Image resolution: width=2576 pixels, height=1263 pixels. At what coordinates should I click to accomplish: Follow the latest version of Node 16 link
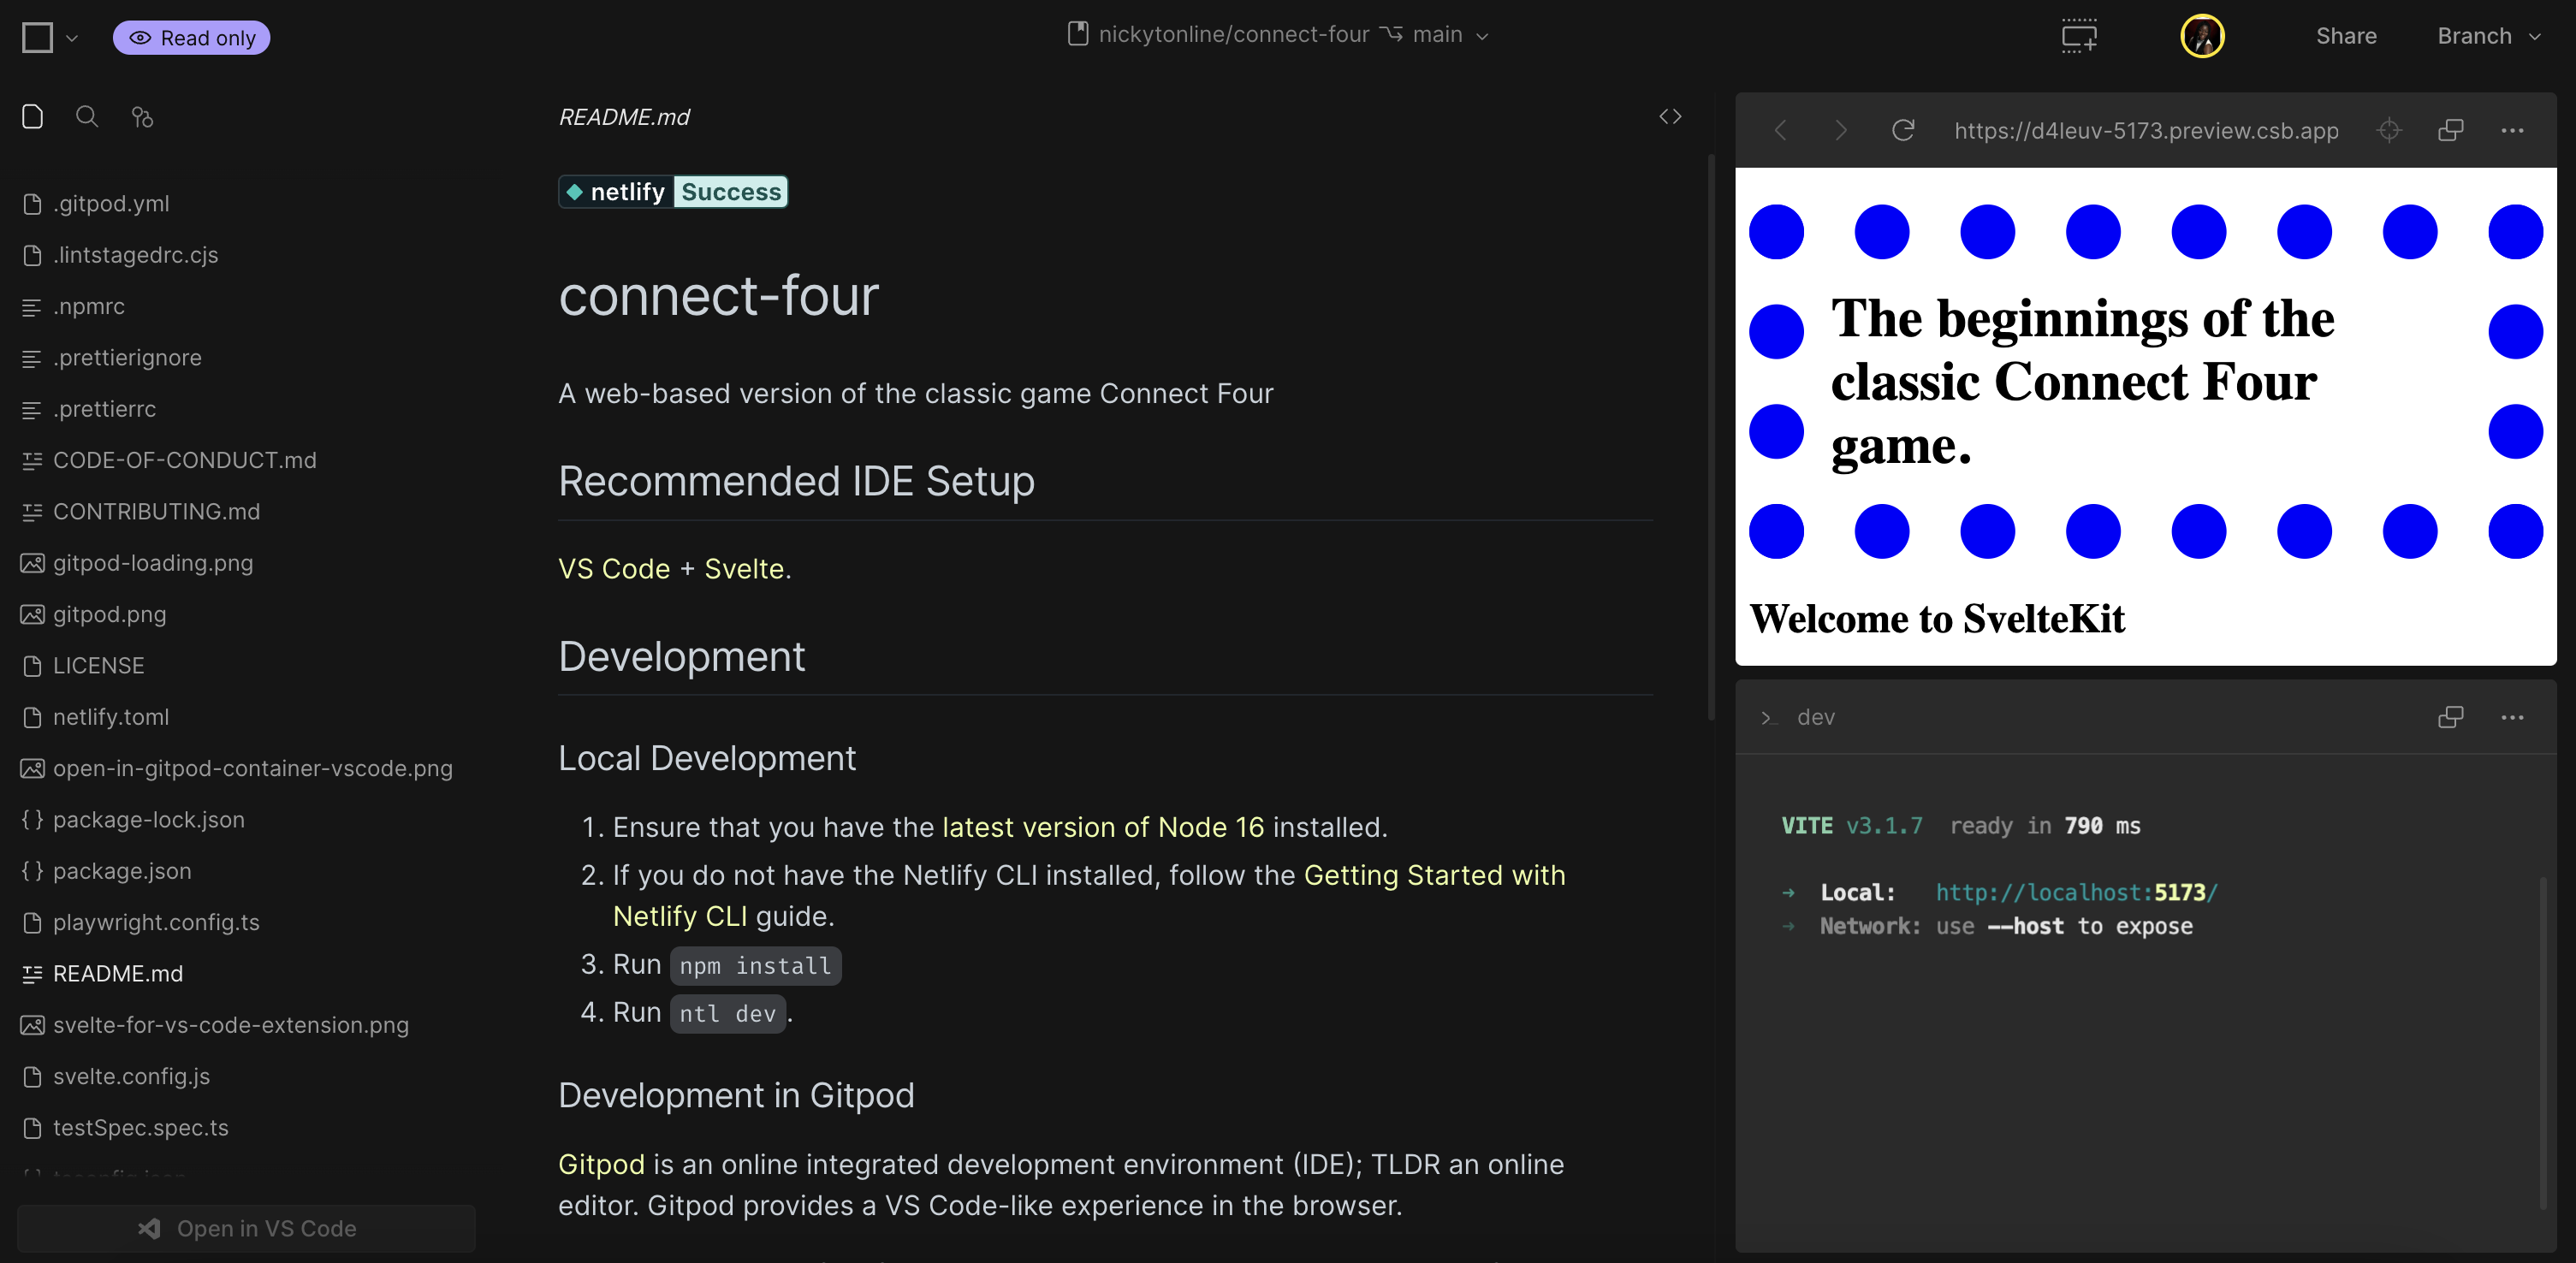point(1102,827)
